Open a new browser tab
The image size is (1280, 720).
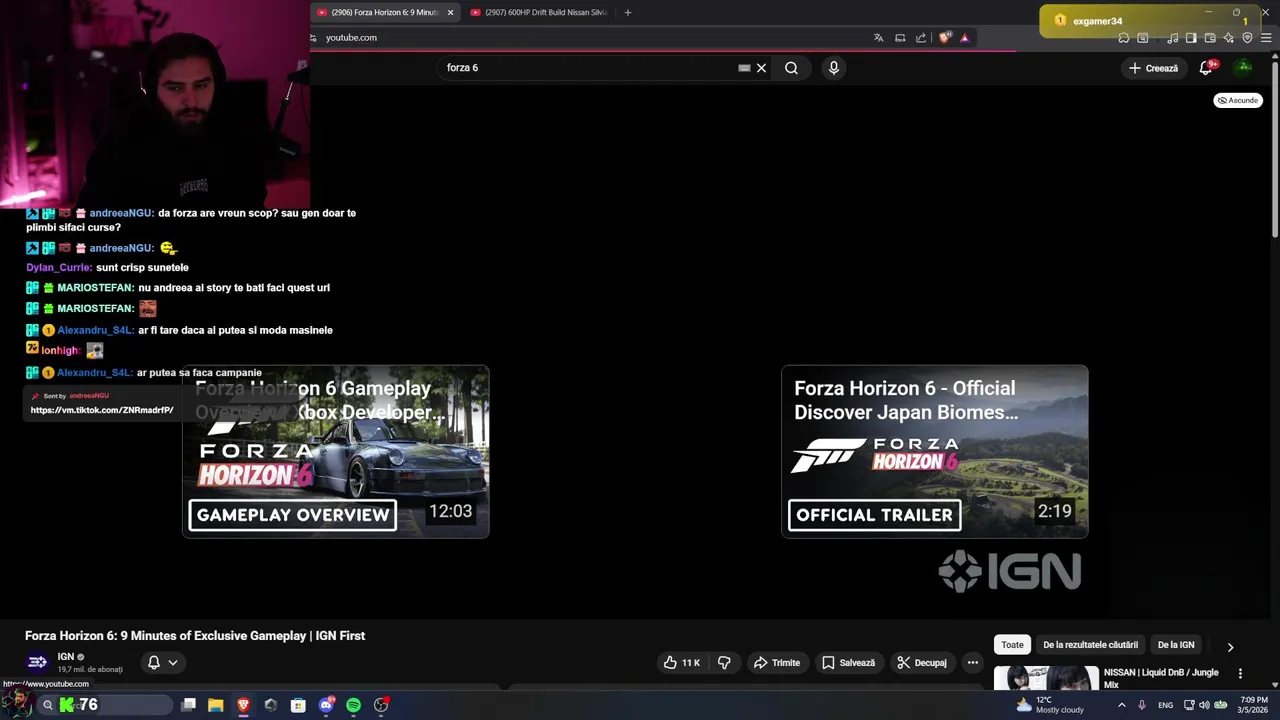[x=628, y=12]
